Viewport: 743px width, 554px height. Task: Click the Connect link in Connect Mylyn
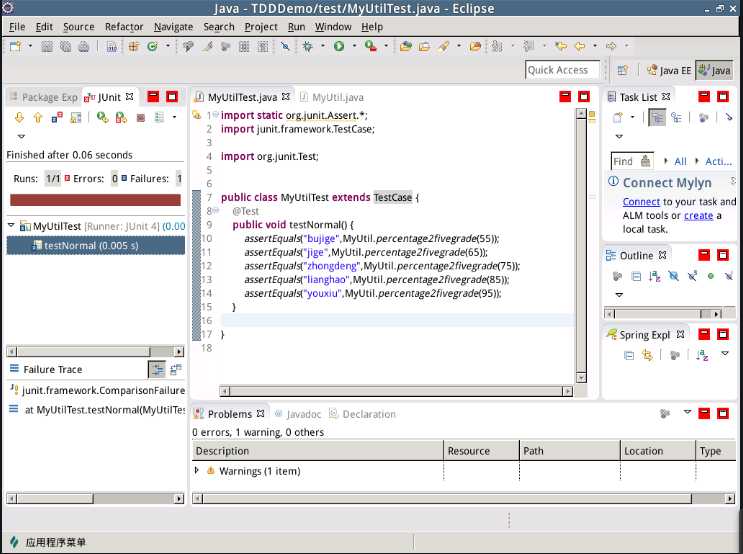tap(641, 202)
